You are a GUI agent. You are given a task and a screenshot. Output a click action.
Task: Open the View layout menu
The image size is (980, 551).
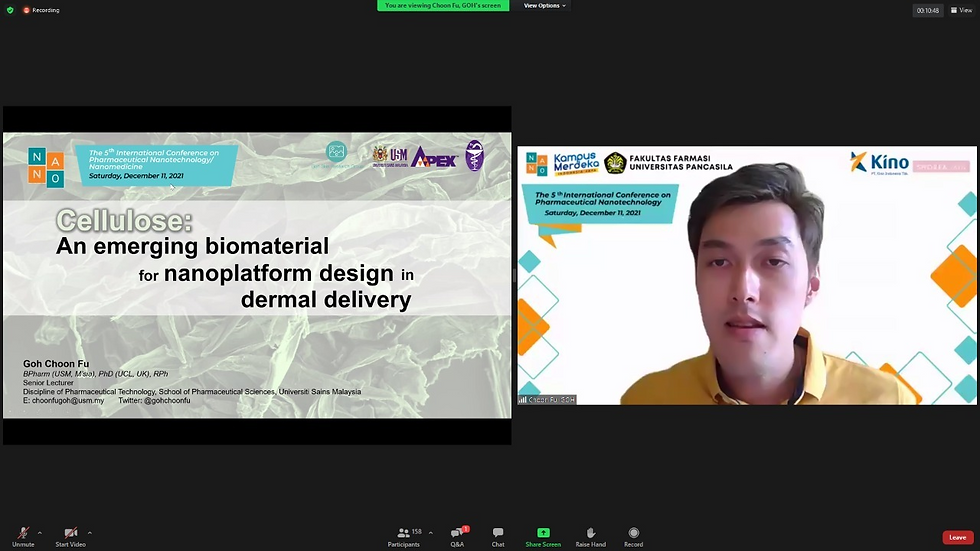click(961, 10)
